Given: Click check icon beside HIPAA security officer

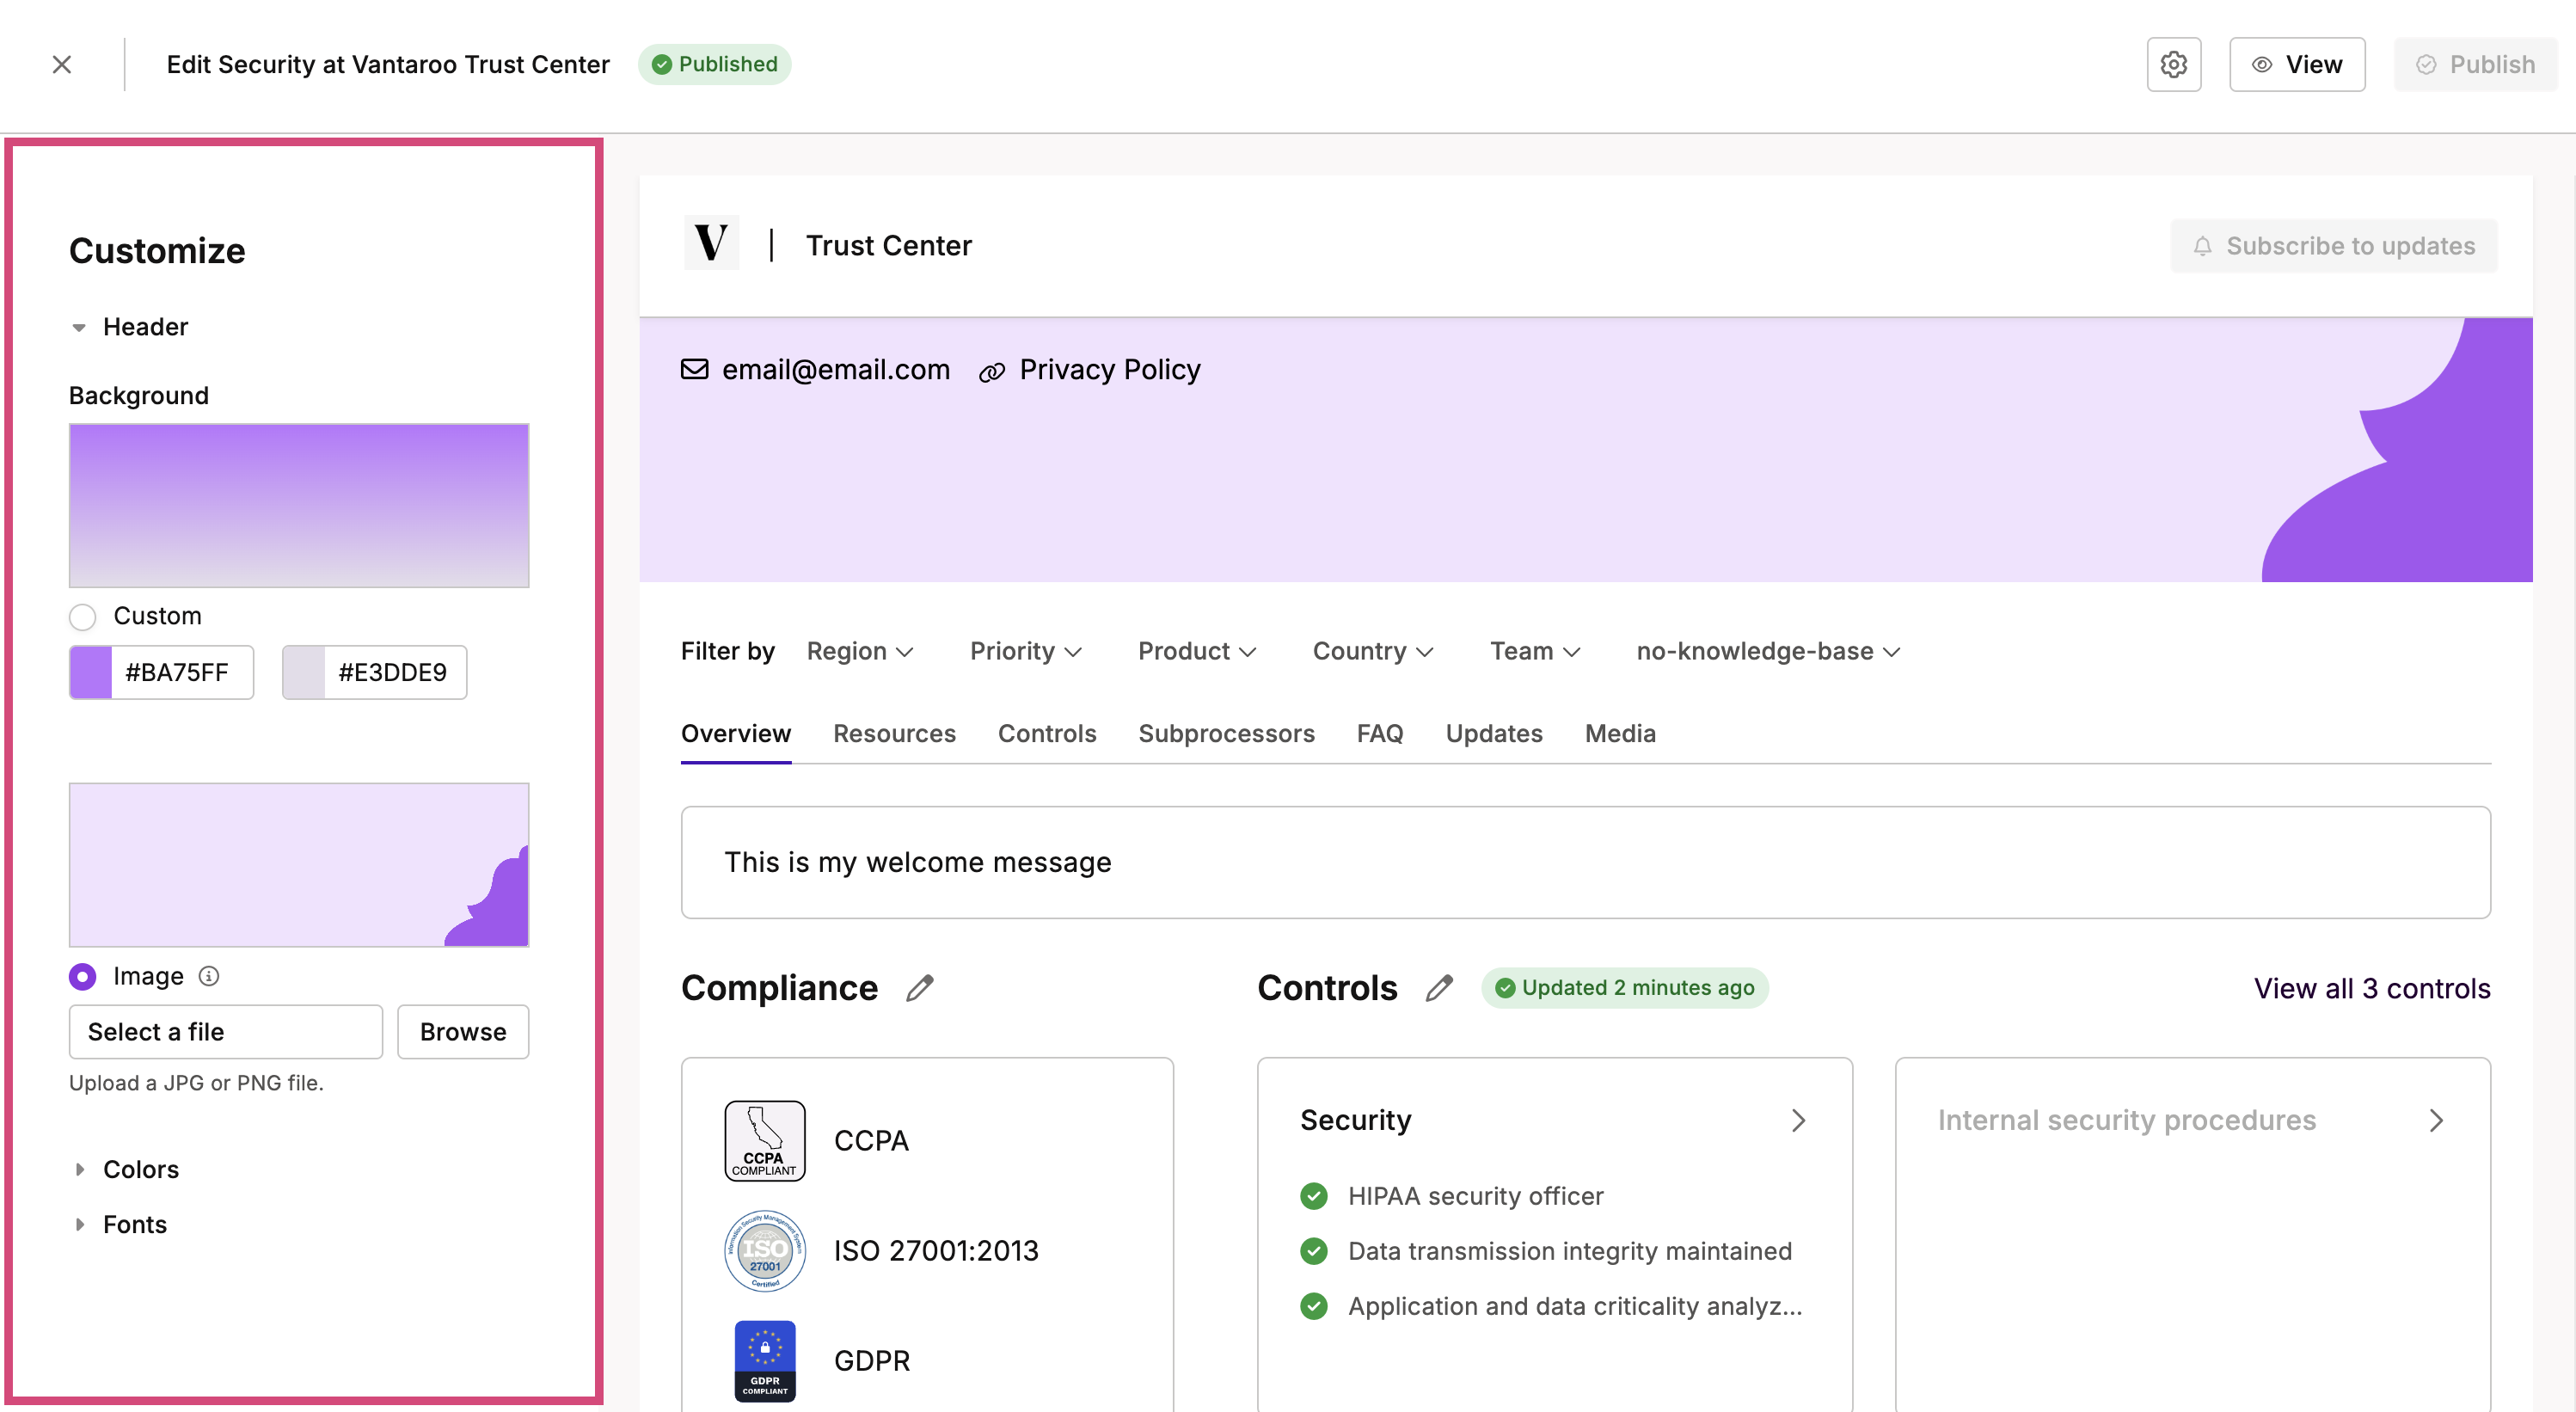Looking at the screenshot, I should 1314,1196.
